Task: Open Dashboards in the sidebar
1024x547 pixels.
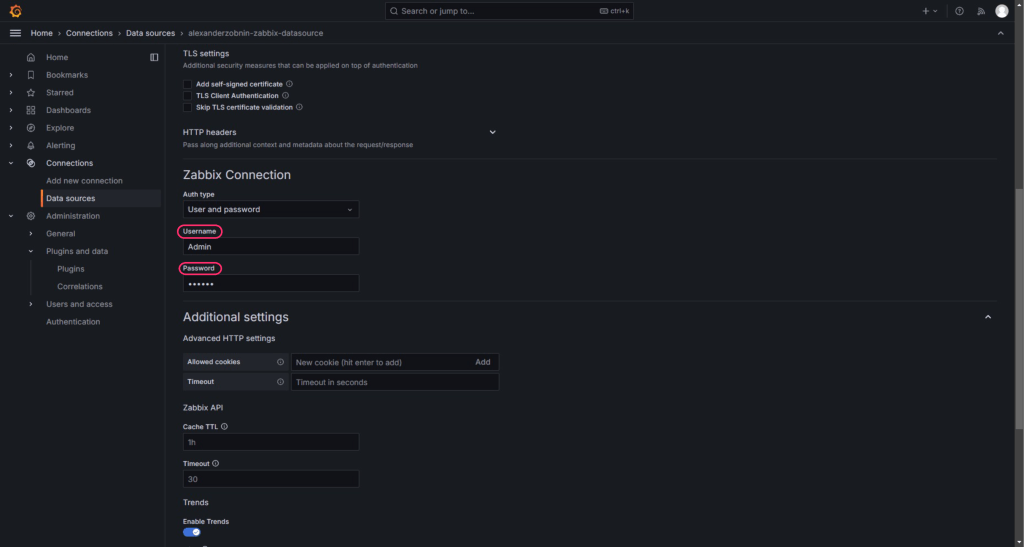Action: coord(68,110)
